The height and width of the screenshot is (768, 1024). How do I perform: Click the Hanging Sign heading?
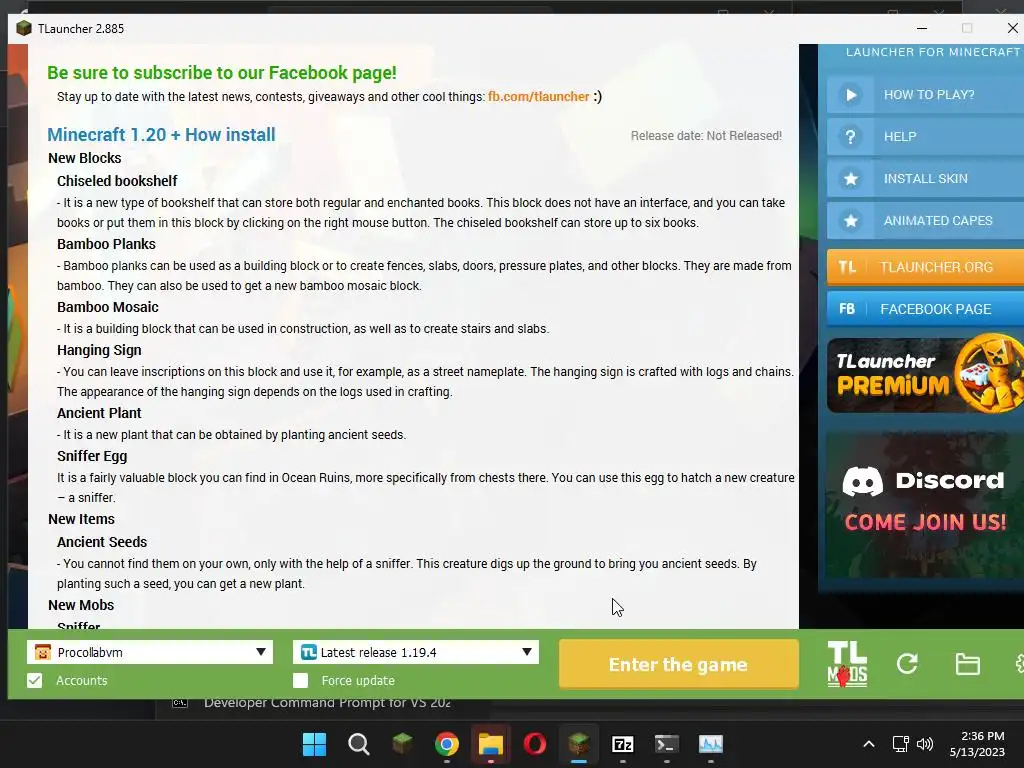click(99, 350)
